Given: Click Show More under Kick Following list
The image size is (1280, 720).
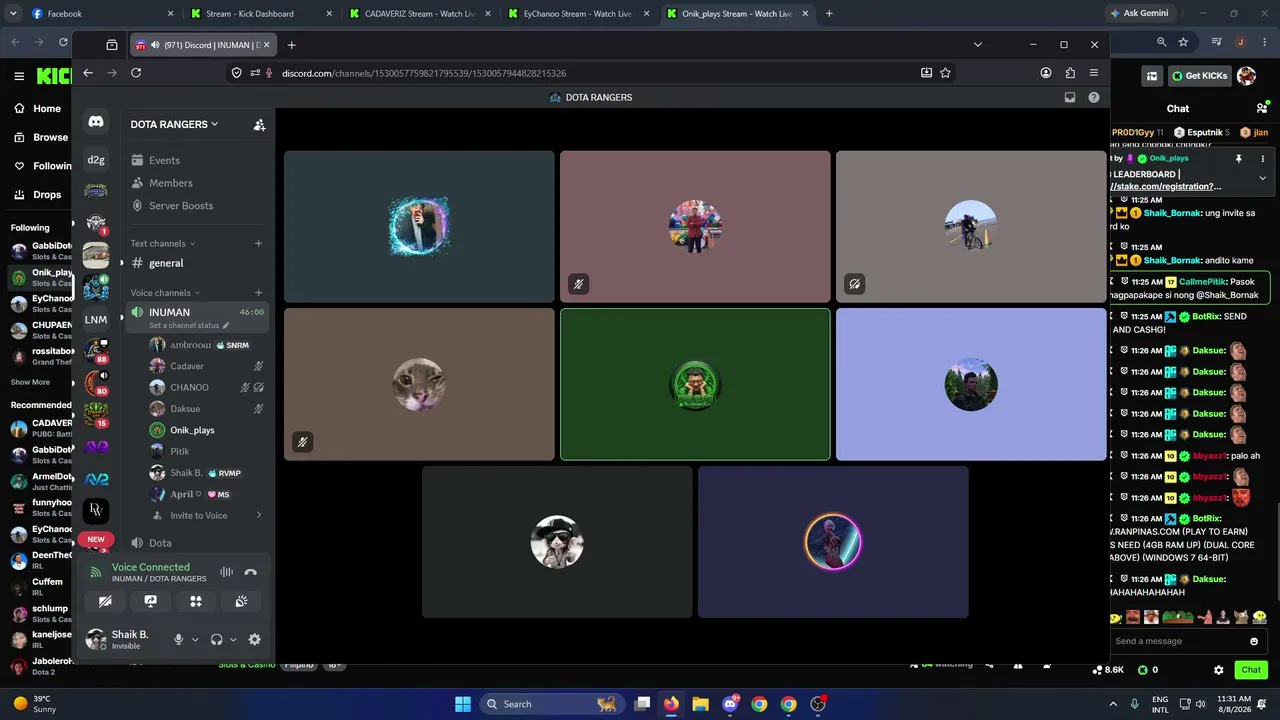Looking at the screenshot, I should pos(30,382).
